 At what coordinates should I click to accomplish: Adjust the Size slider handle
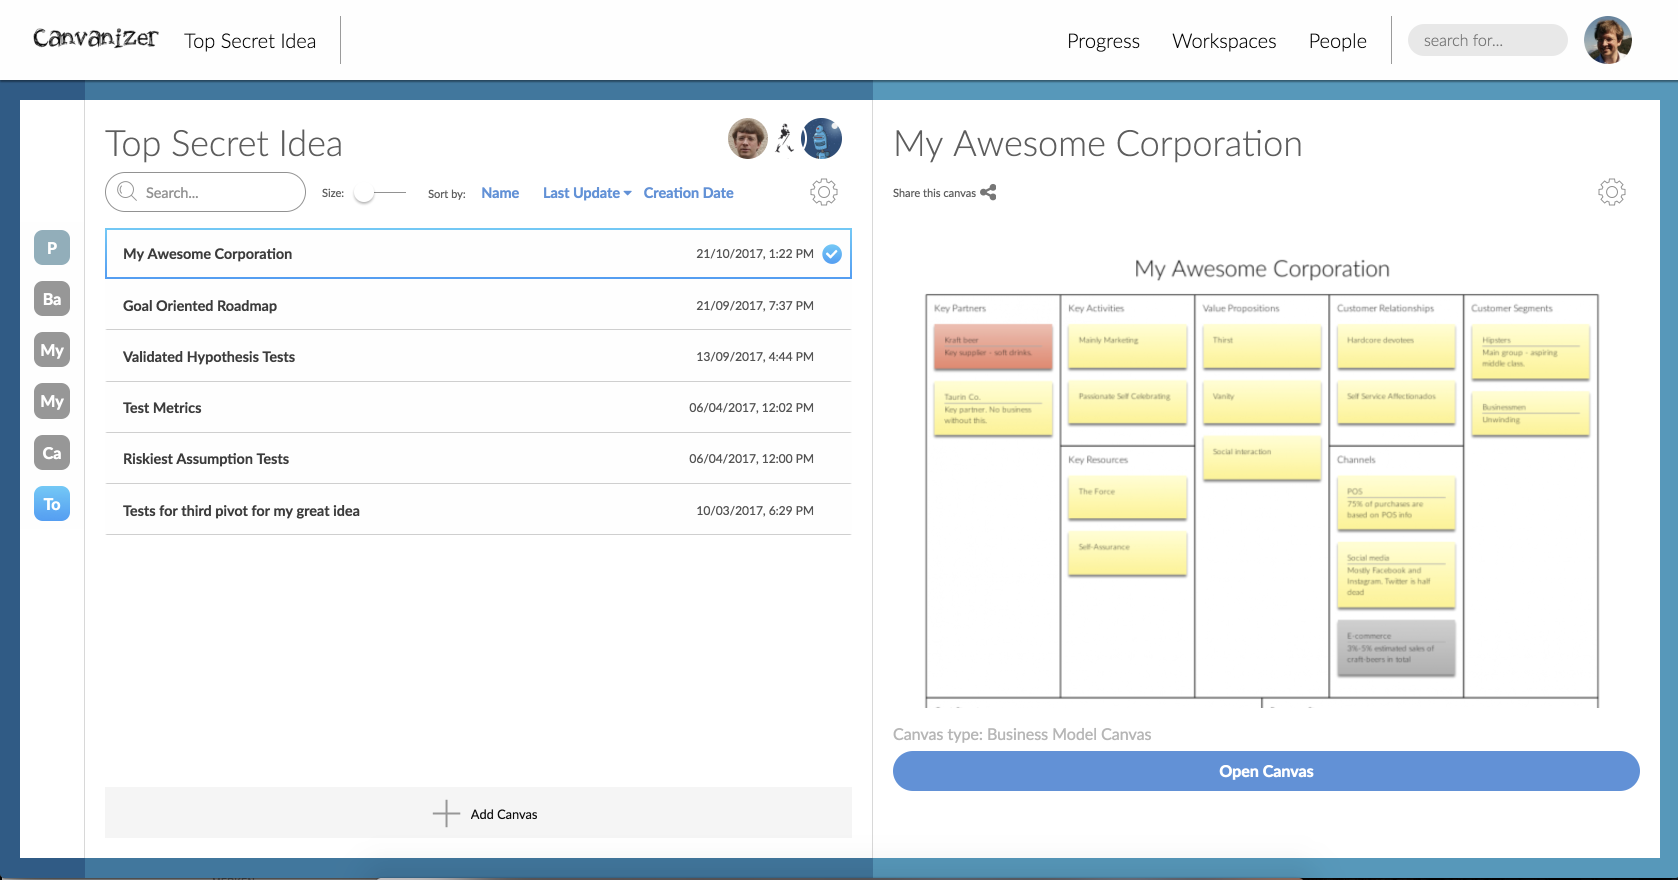[x=364, y=193]
